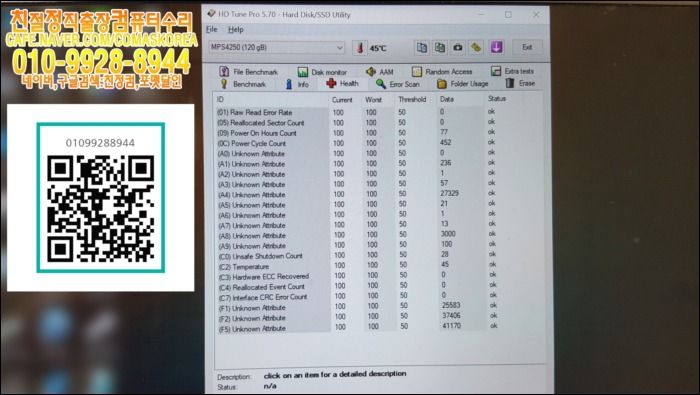Click the Disk monitor chart icon
Image resolution: width=700 pixels, height=395 pixels.
coord(303,72)
